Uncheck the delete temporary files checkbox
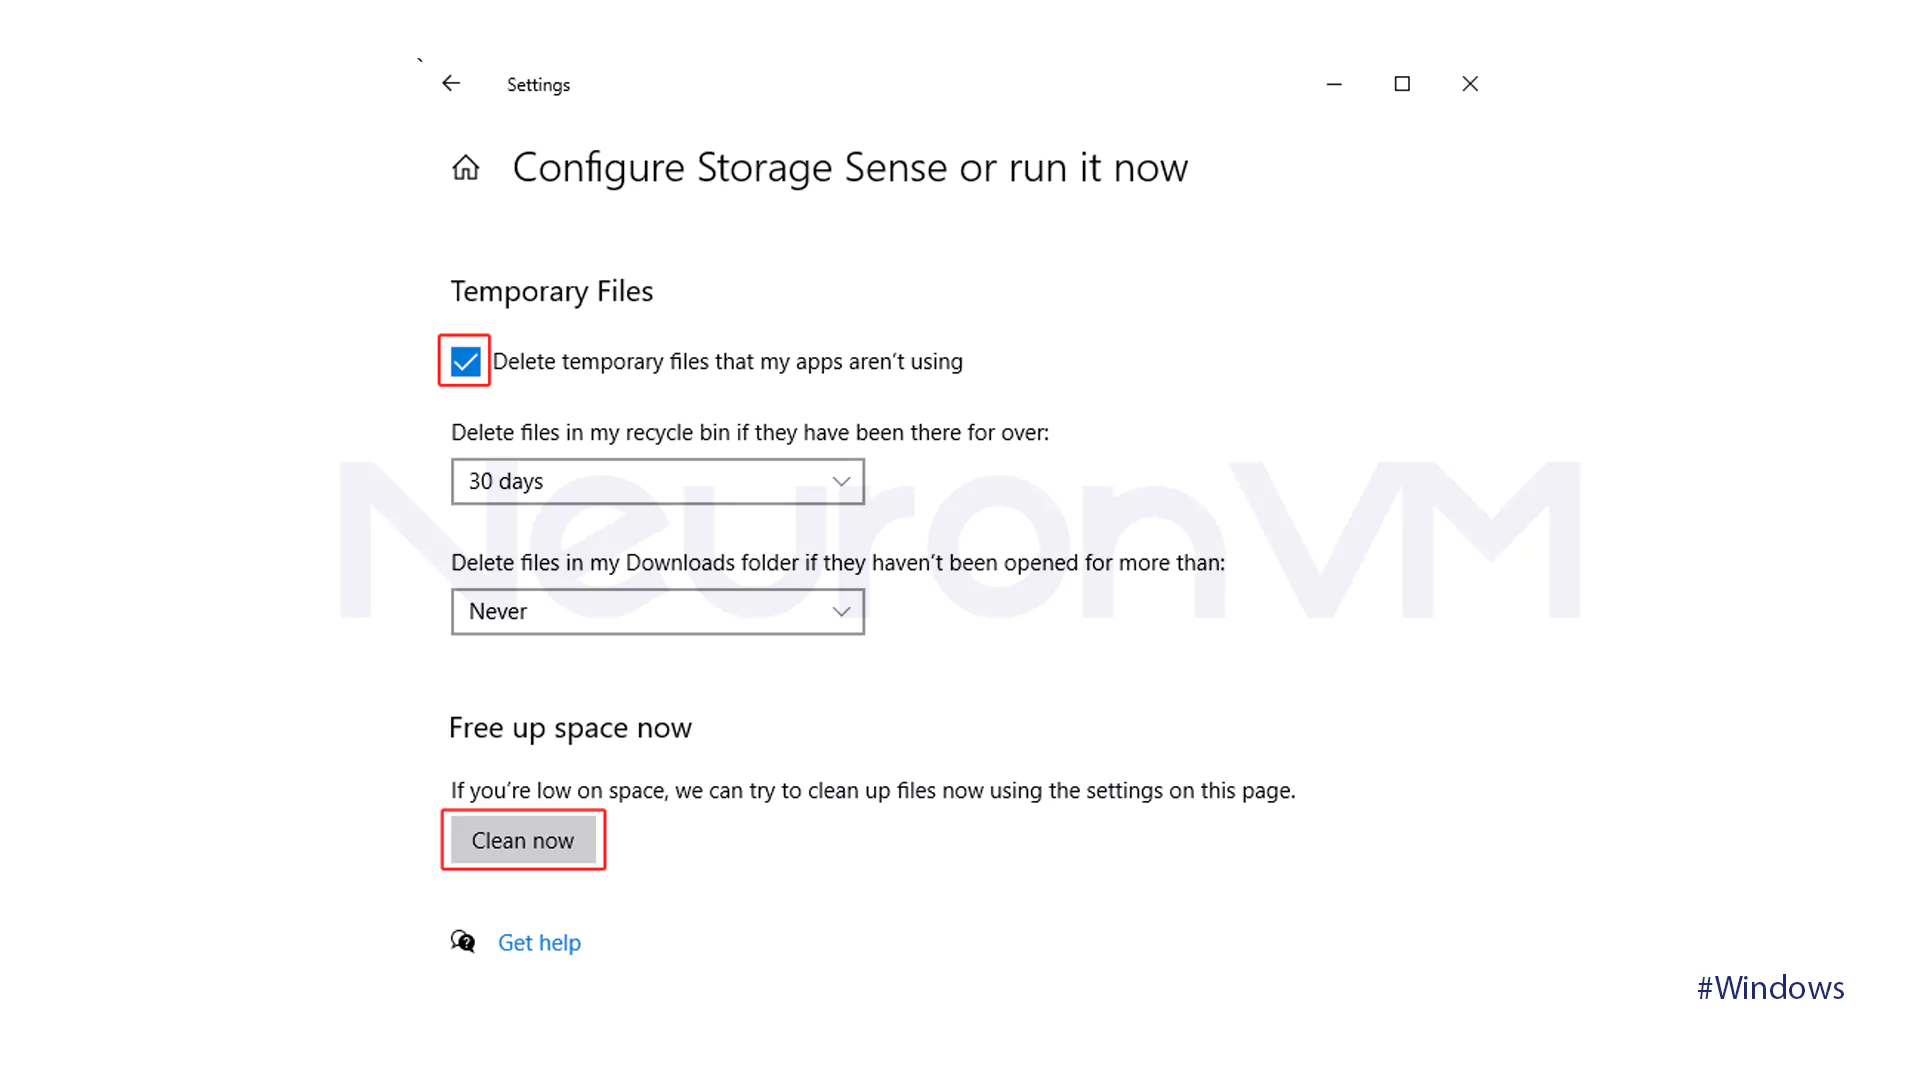The image size is (1920, 1080). [465, 361]
